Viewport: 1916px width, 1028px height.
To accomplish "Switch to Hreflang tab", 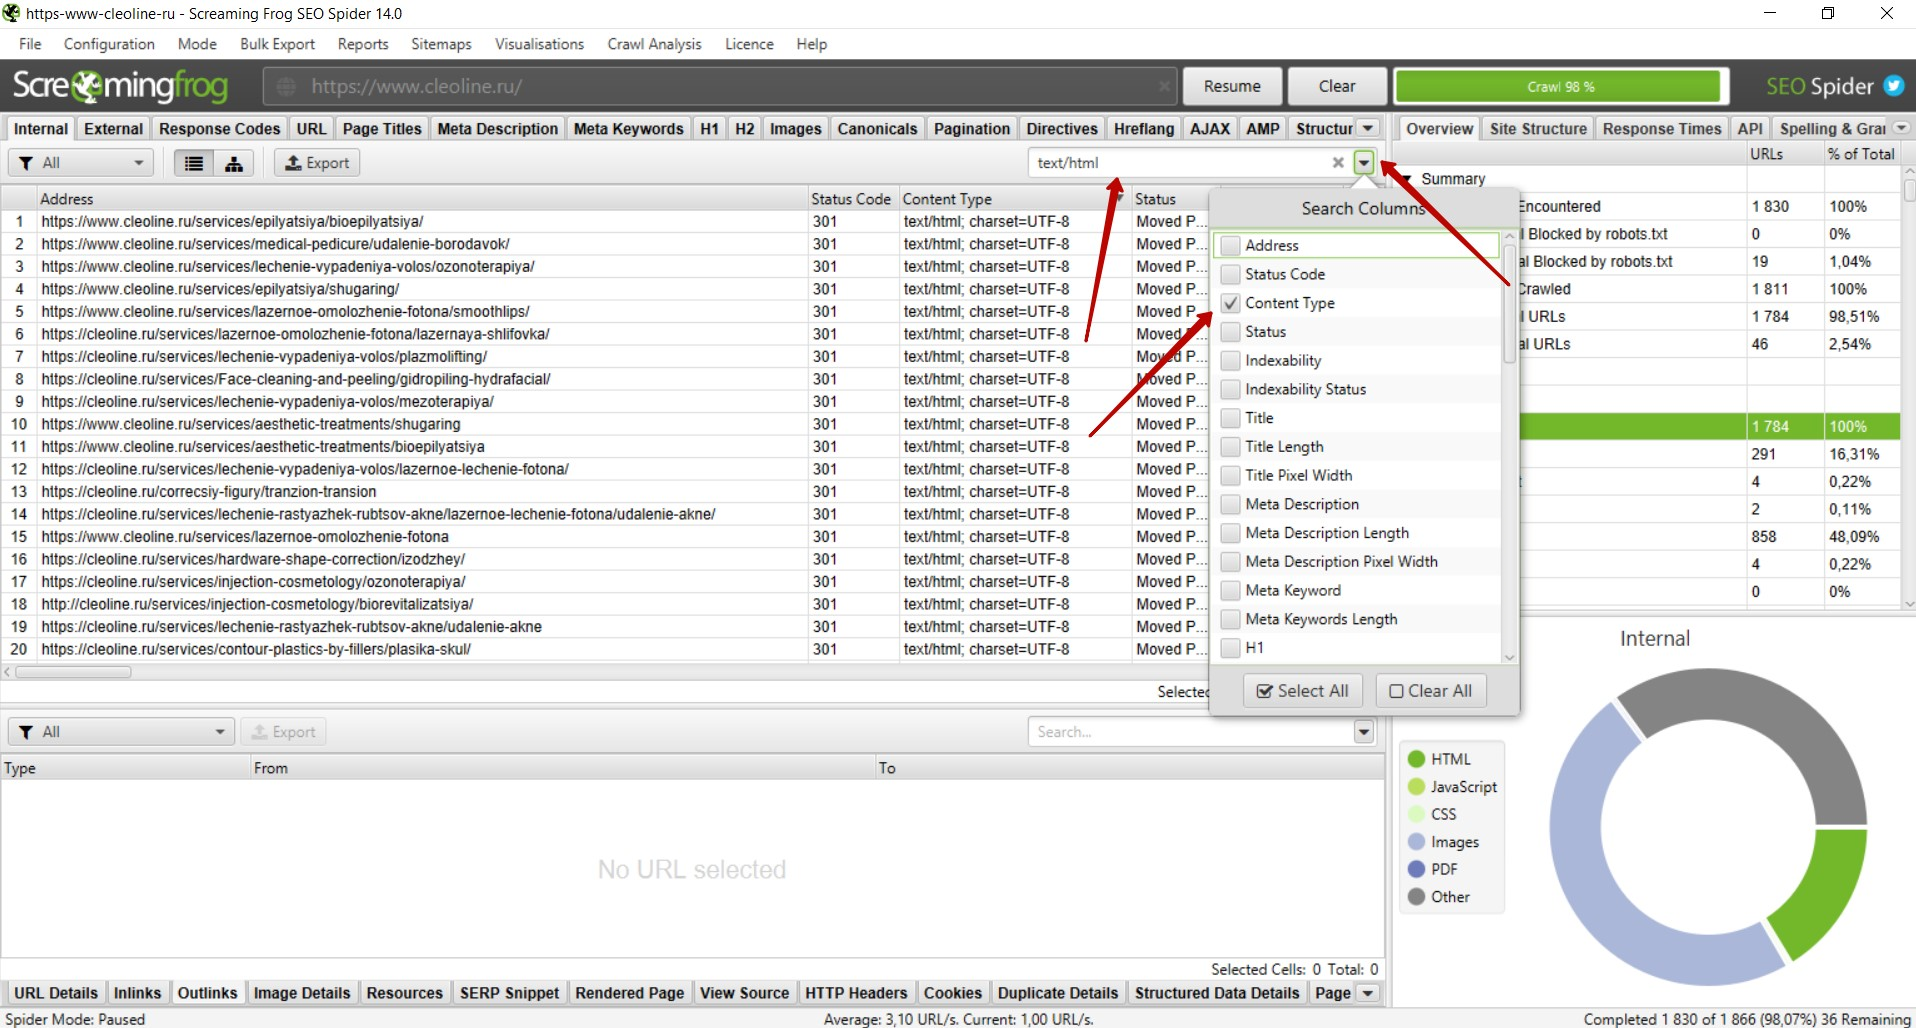I will [1144, 129].
